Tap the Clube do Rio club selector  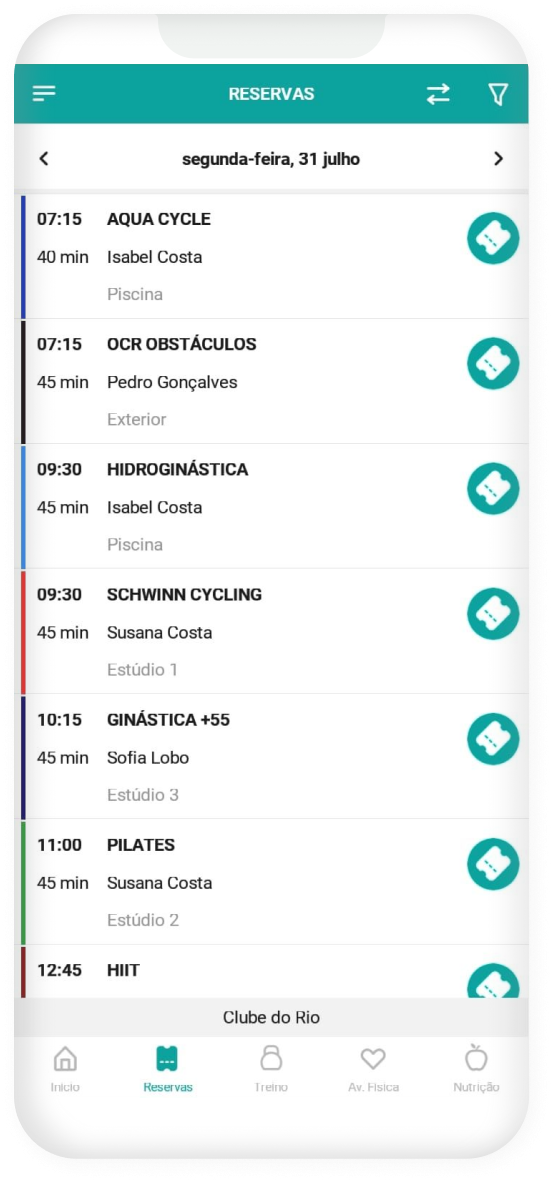[271, 1018]
